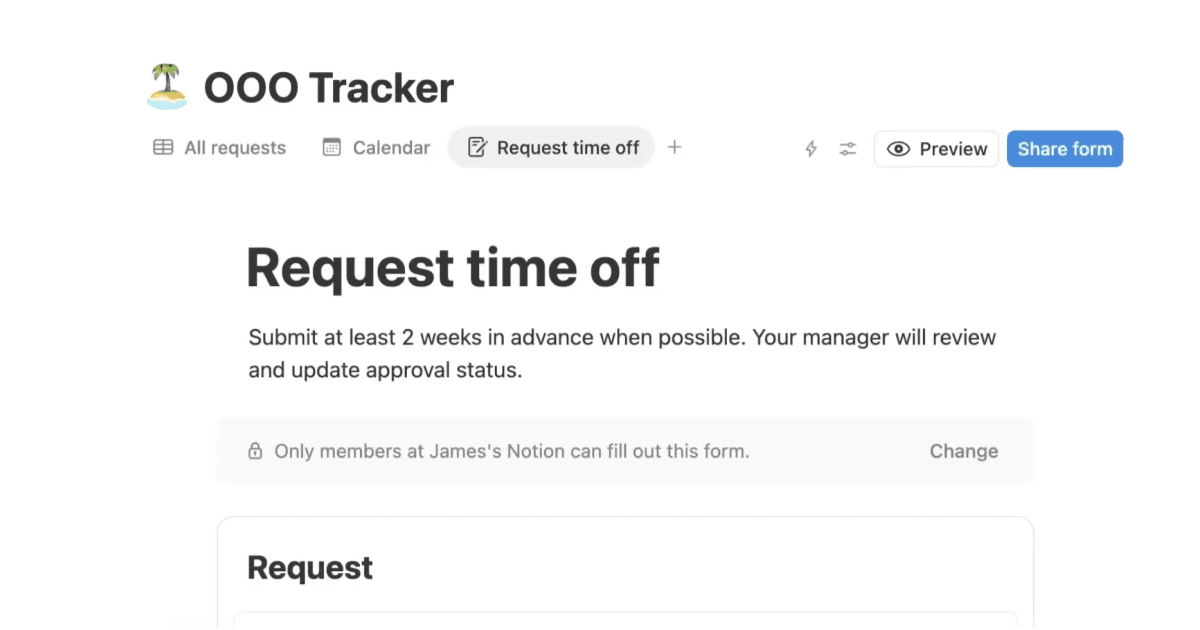Click the palm tree page emoji
1200x630 pixels.
click(x=166, y=85)
